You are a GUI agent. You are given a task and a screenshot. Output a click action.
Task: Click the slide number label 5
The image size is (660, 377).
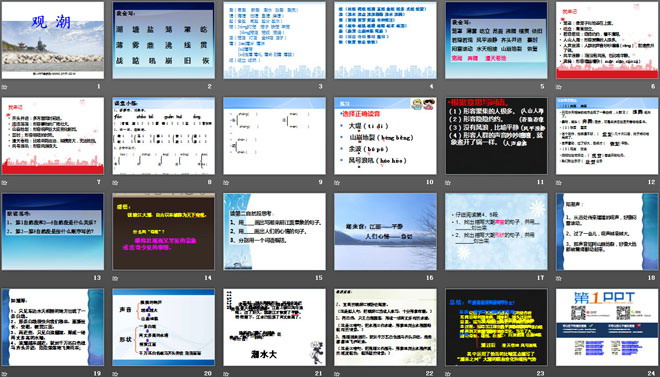point(542,87)
